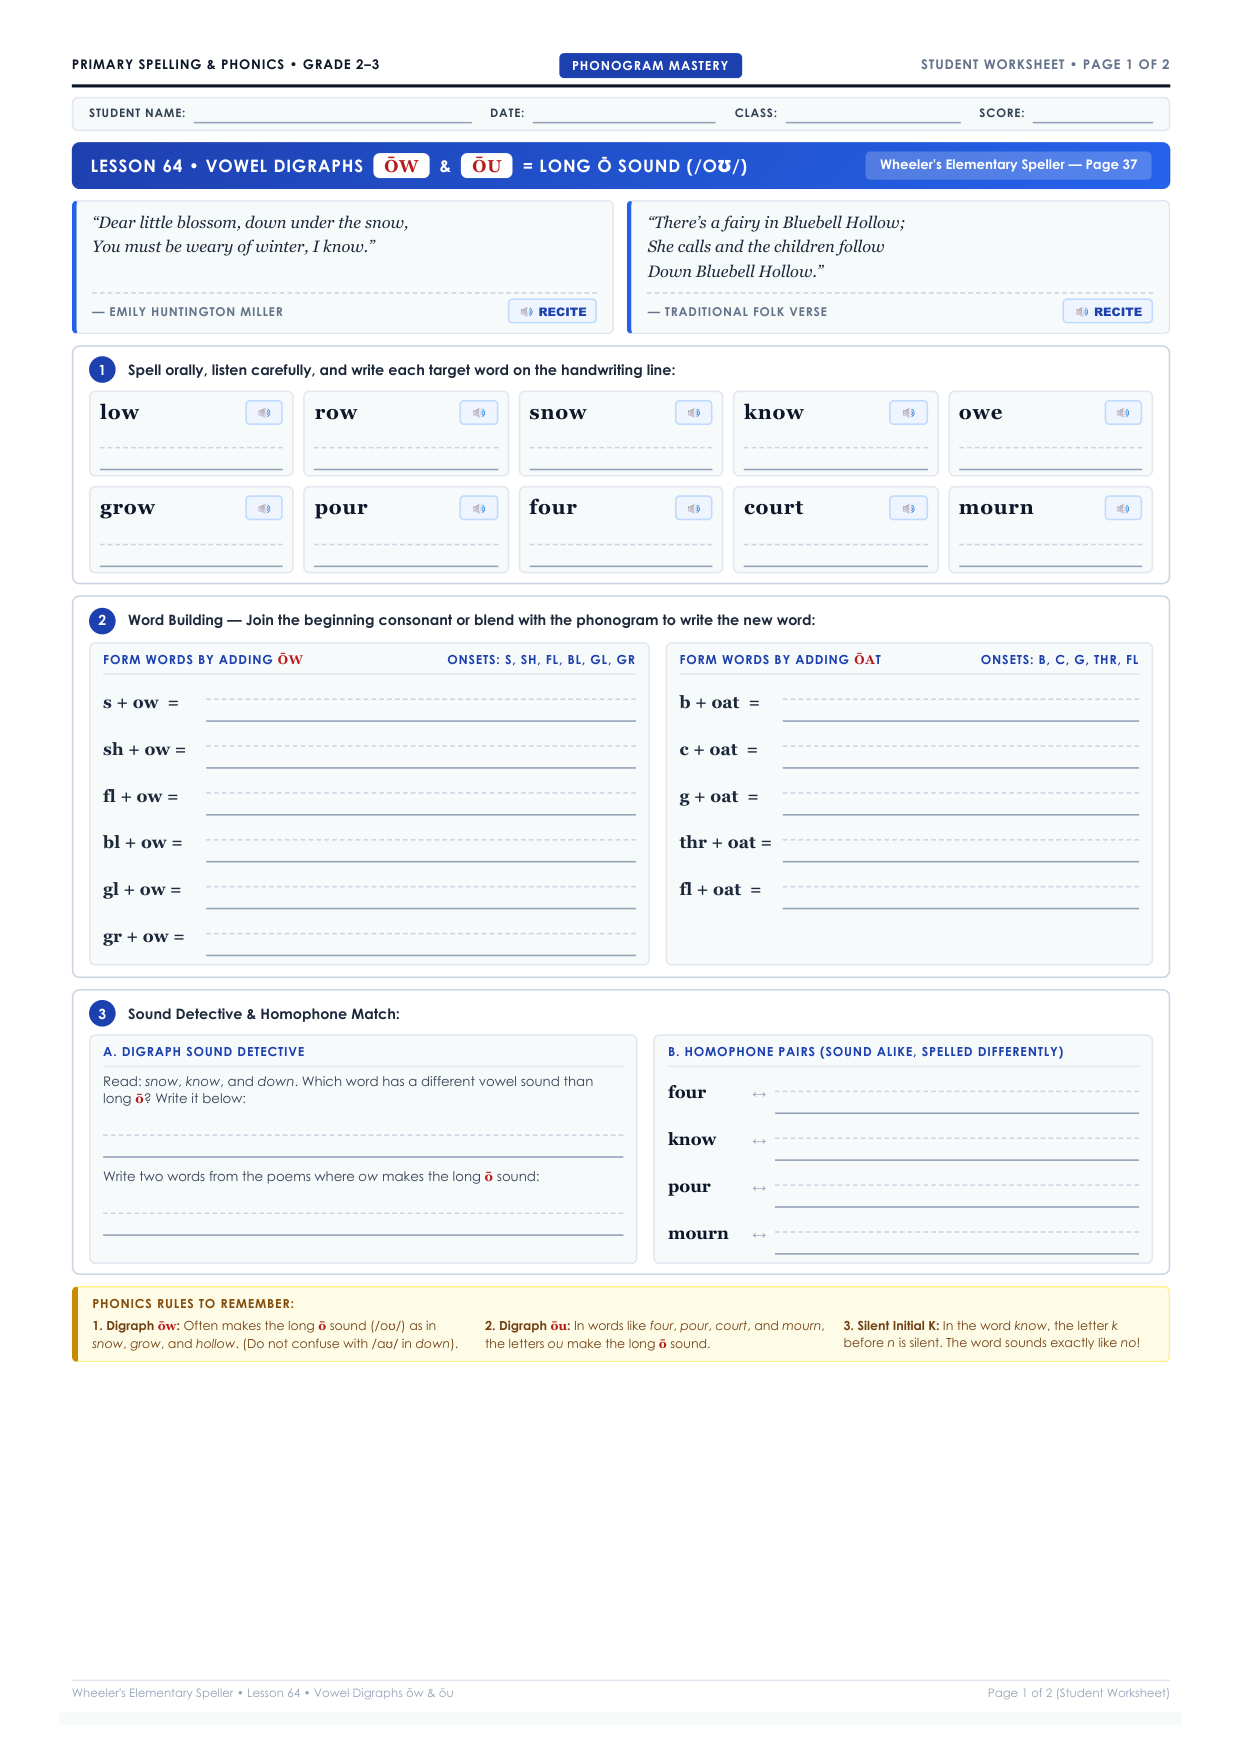Click section number 2 circle
The width and height of the screenshot is (1240, 1754).
102,620
